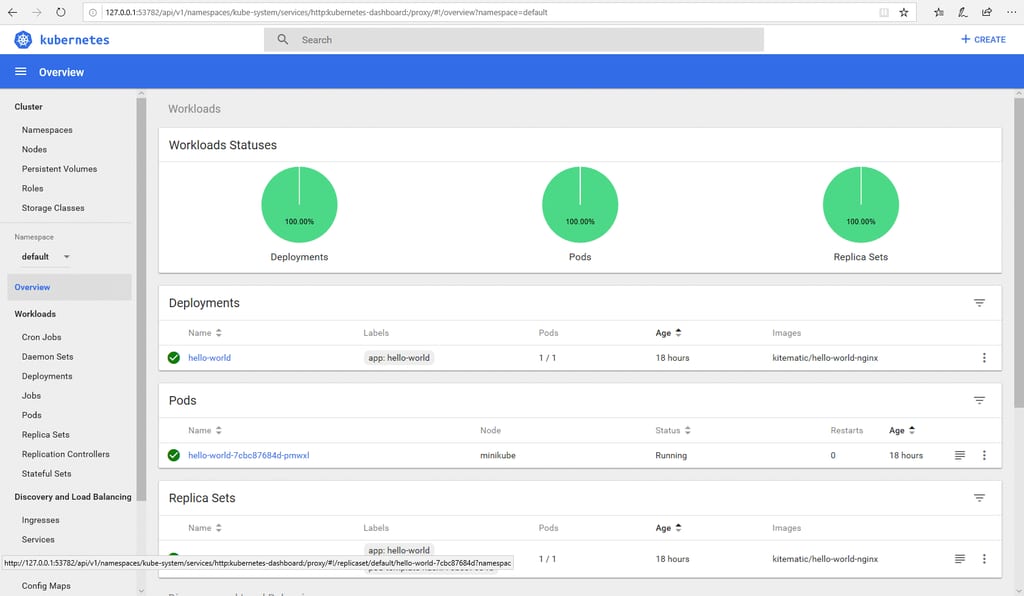1024x596 pixels.
Task: Click the main page vertical scrollbar
Action: (x=1019, y=253)
